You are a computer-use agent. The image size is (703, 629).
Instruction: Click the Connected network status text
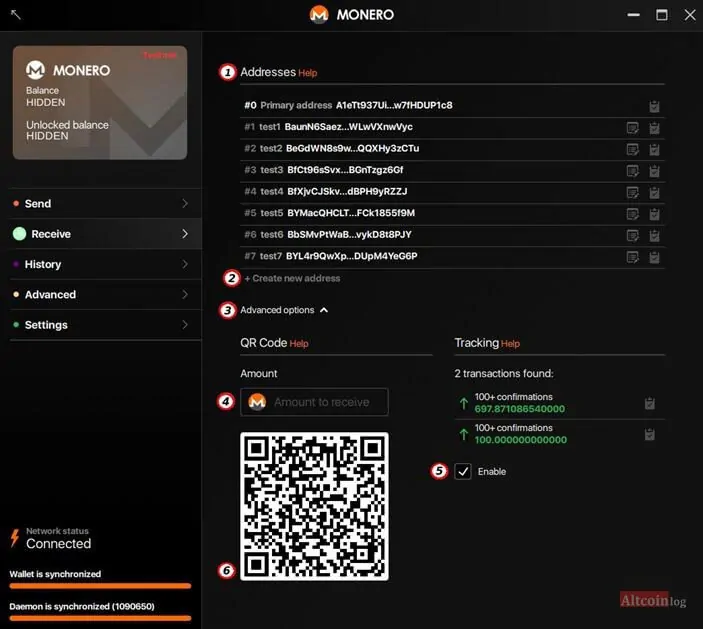click(58, 544)
